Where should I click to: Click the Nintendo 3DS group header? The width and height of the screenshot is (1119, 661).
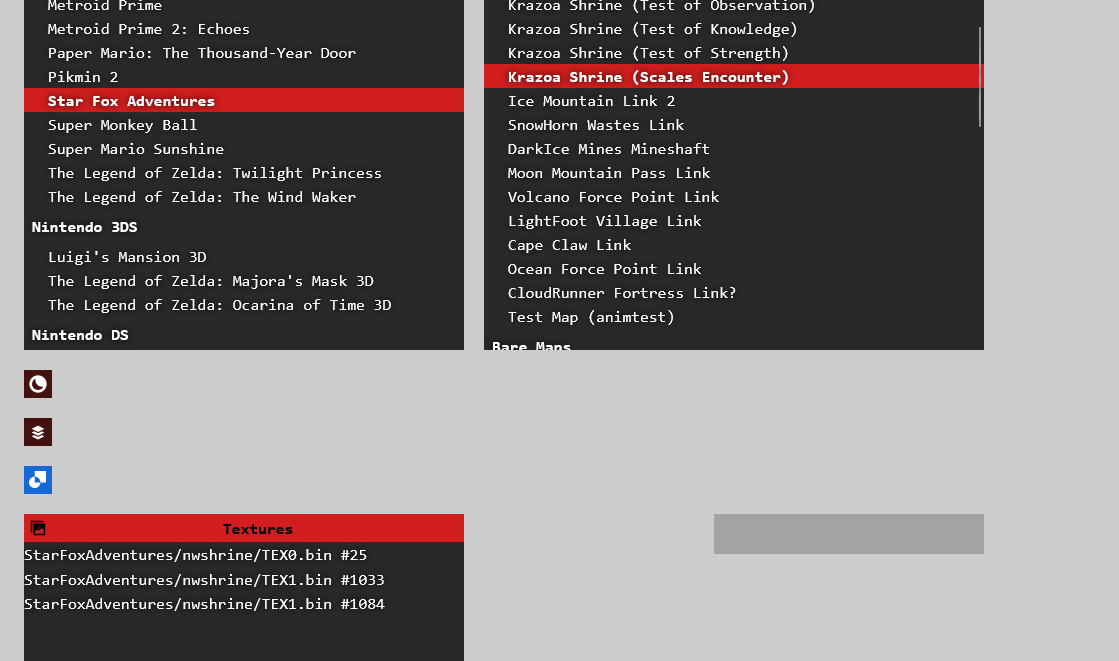pyautogui.click(x=244, y=227)
